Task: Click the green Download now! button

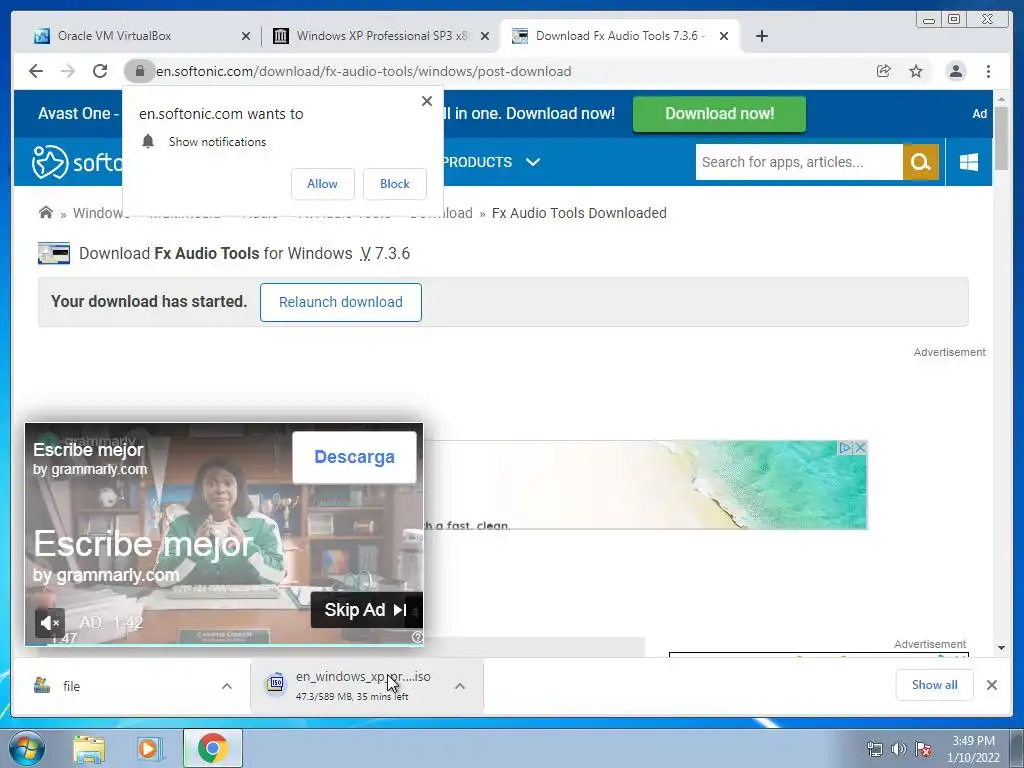Action: point(719,114)
